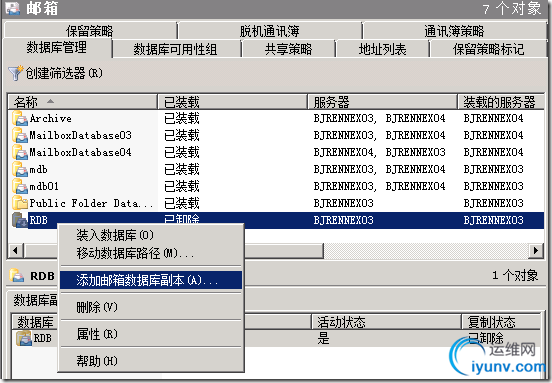Screen dimensions: 552x383
Task: Click 复制状态 column header
Action: click(x=501, y=322)
